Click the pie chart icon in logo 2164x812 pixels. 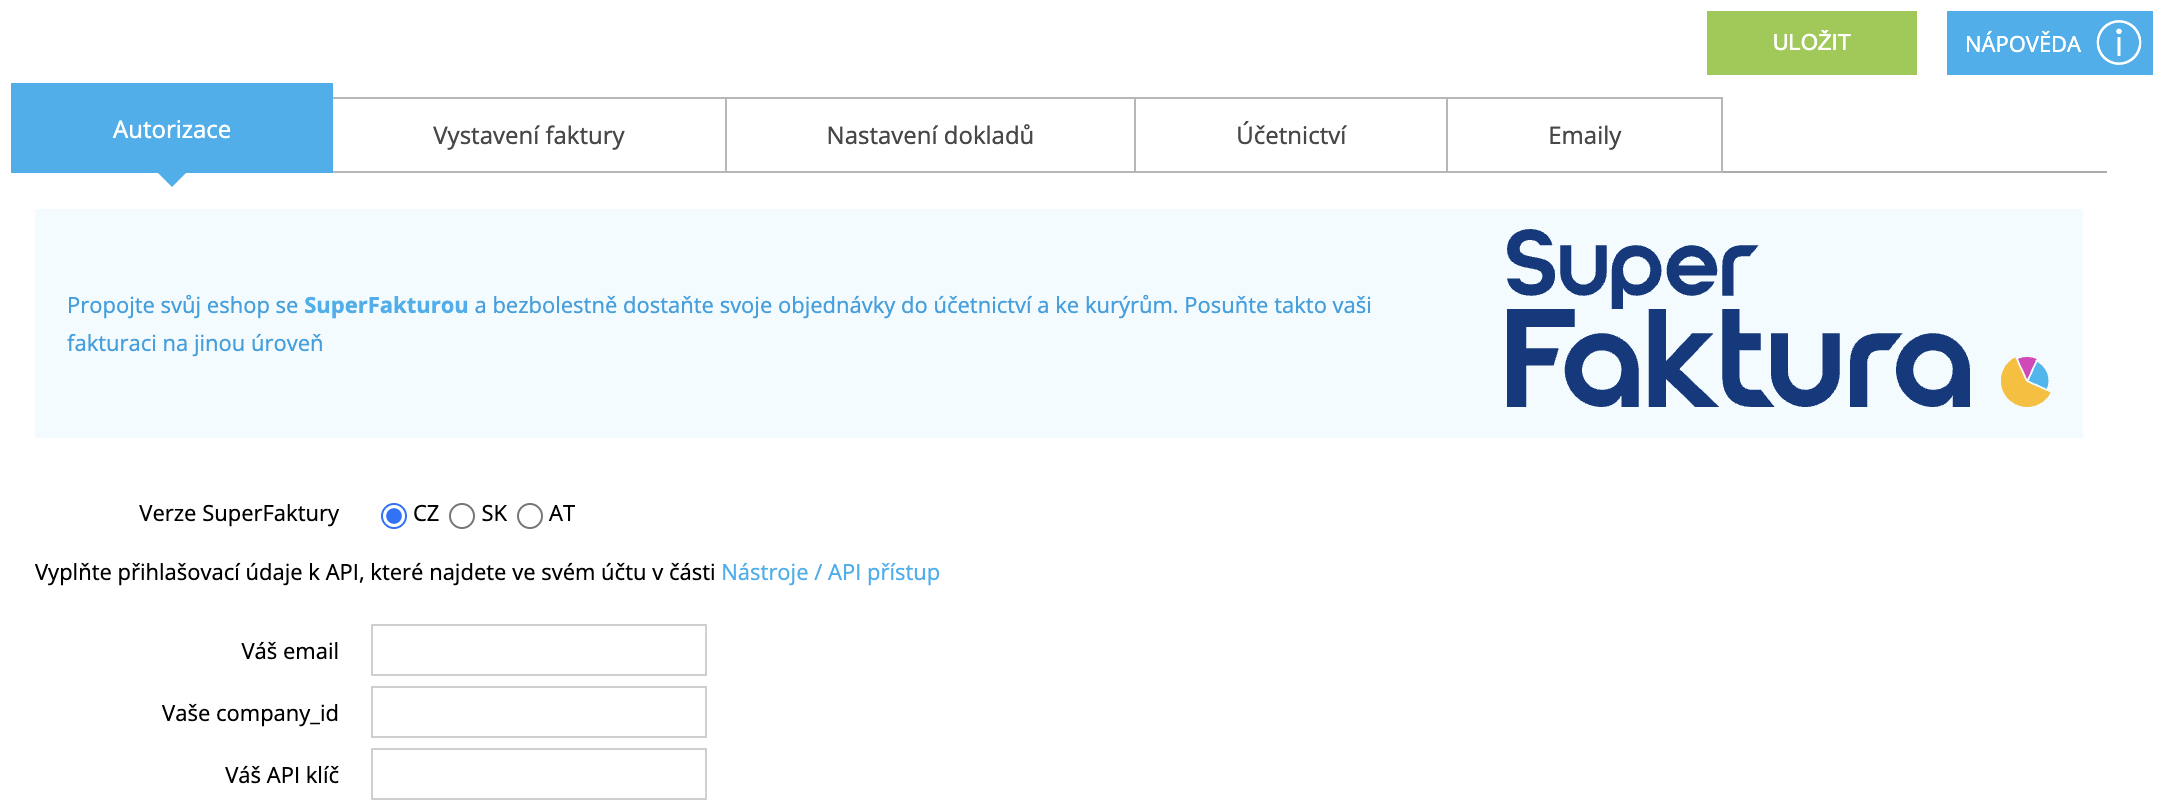(2025, 382)
